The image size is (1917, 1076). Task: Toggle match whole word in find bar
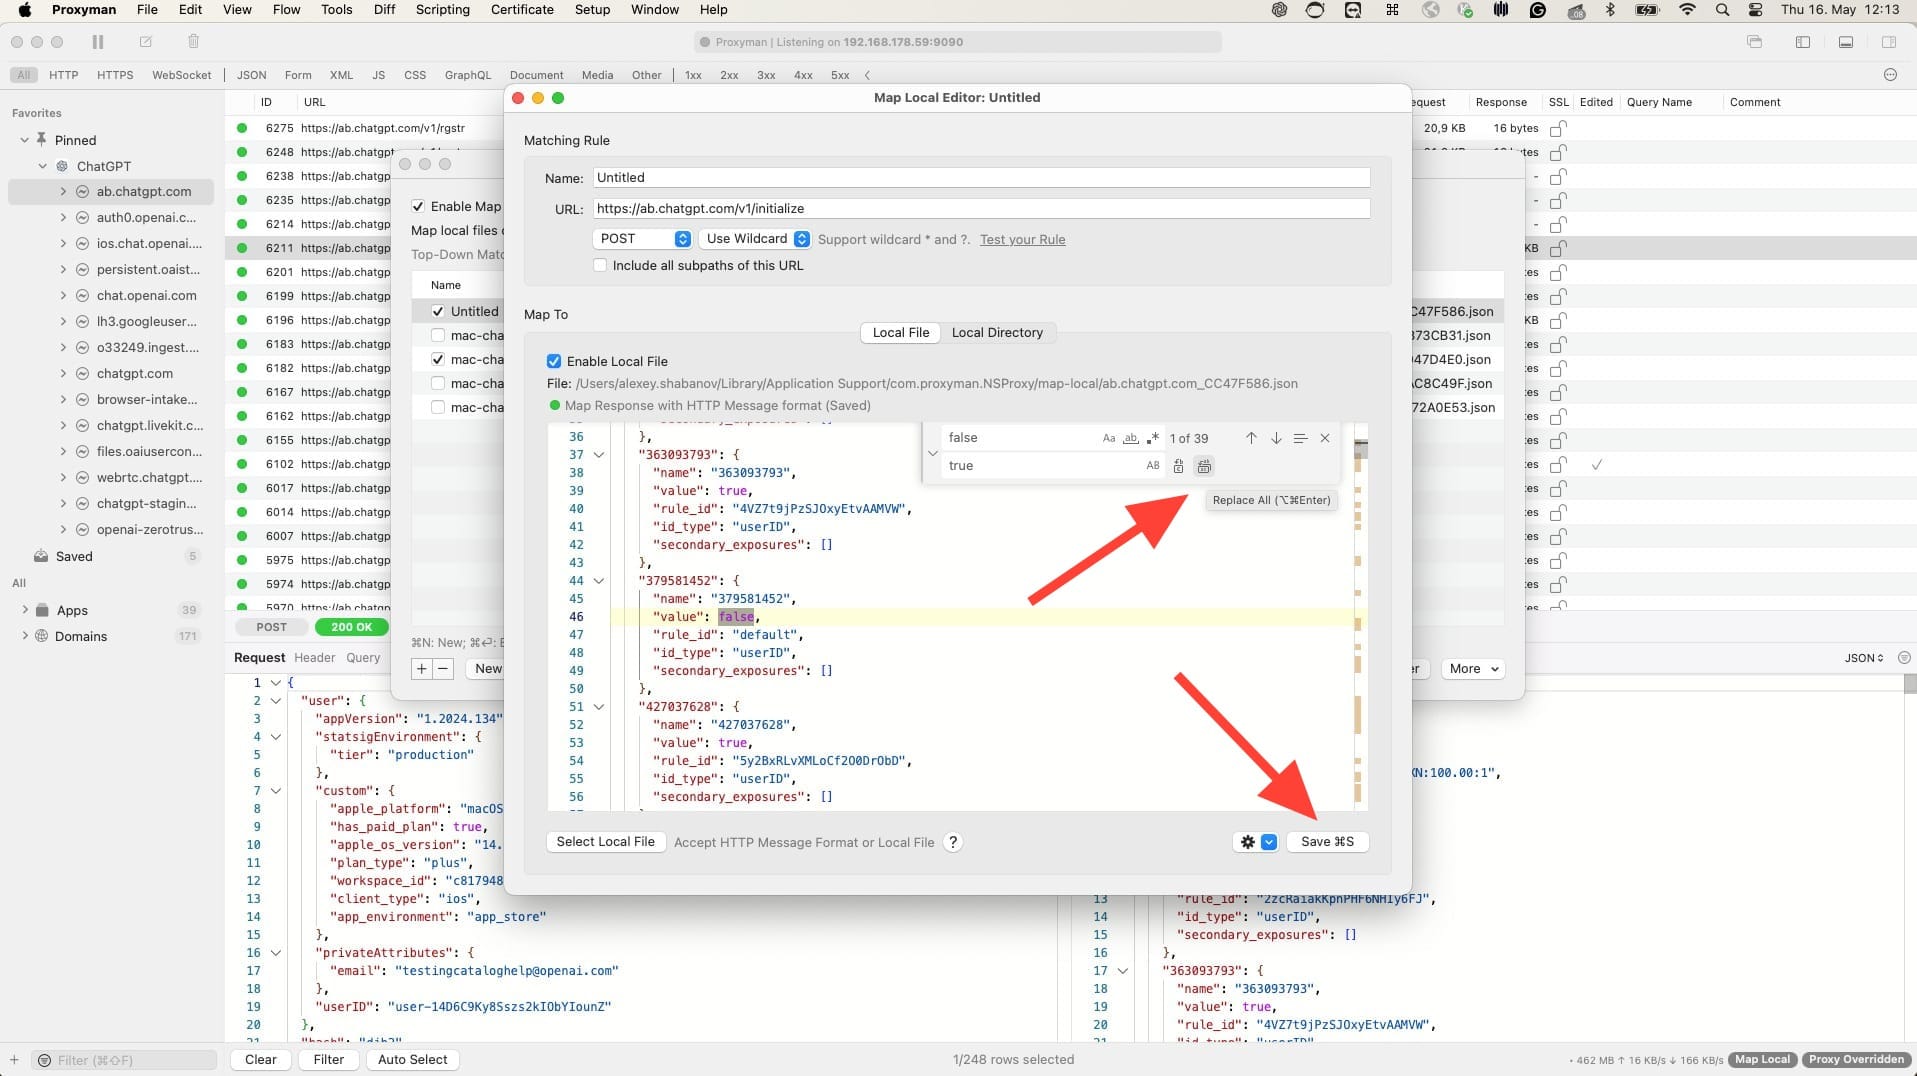(1131, 438)
